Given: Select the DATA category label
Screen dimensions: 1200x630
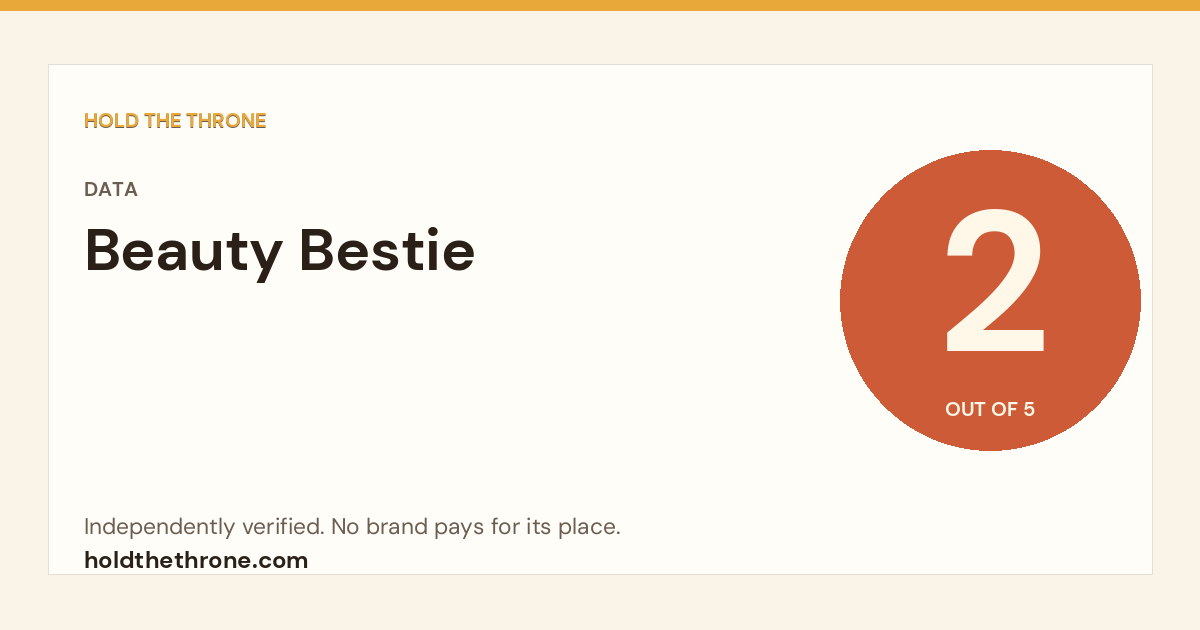Looking at the screenshot, I should 111,190.
